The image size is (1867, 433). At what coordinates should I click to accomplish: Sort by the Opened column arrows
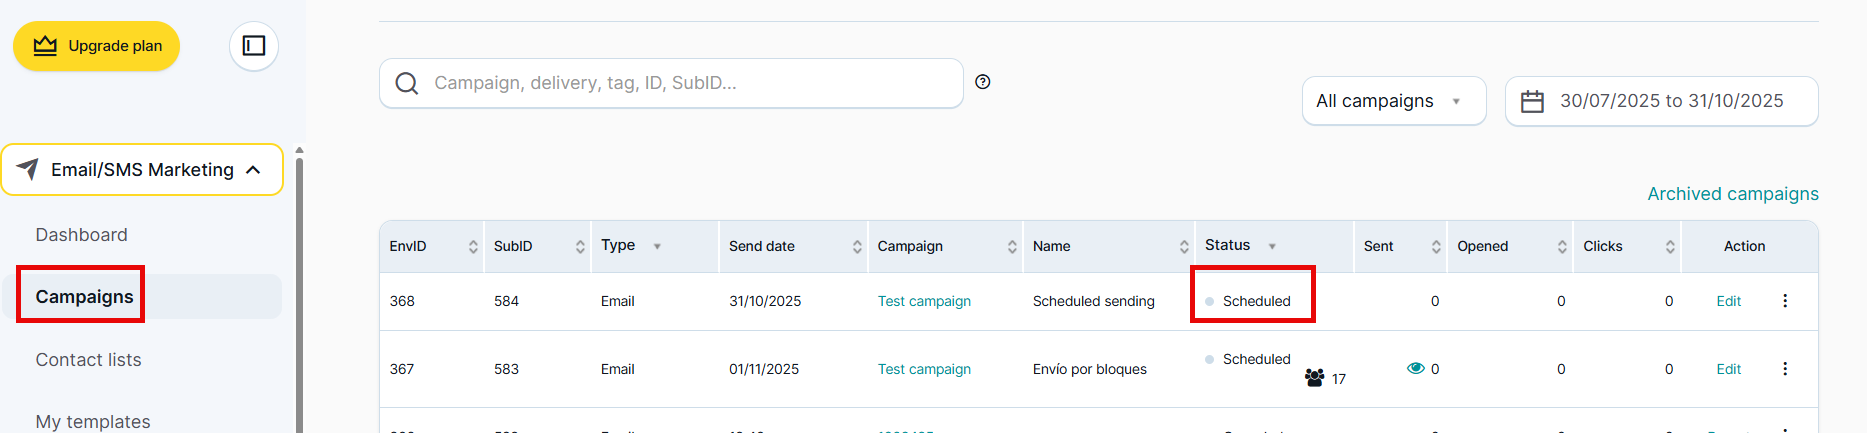[1562, 247]
